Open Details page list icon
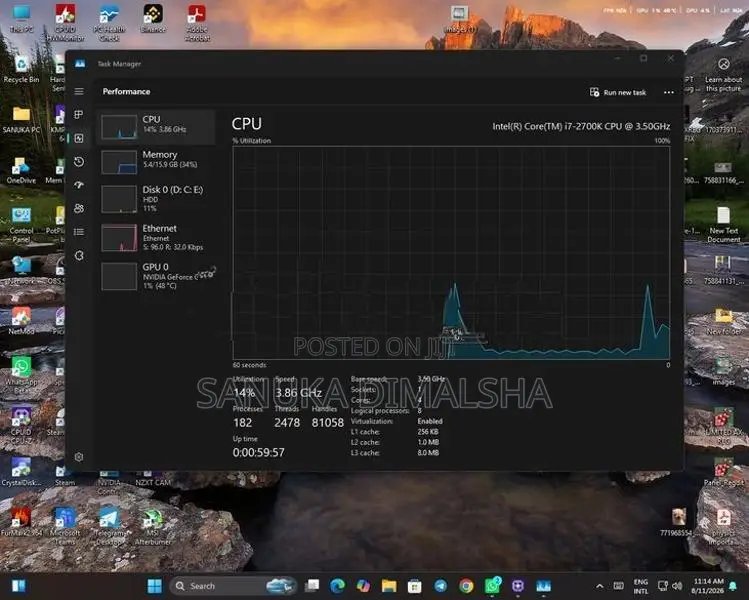The width and height of the screenshot is (749, 600). pyautogui.click(x=79, y=232)
